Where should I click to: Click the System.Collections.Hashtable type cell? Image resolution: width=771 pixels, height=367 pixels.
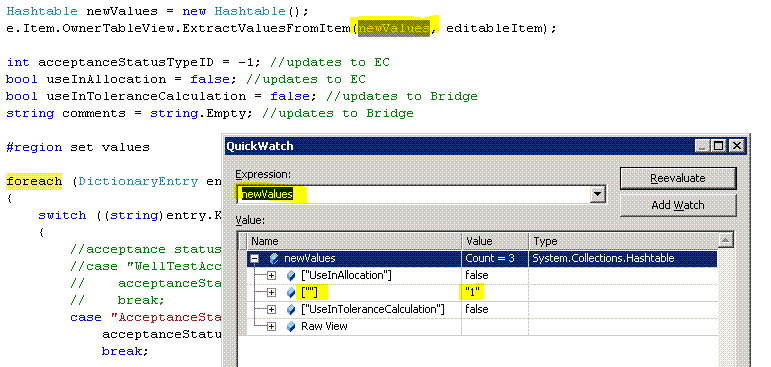click(x=623, y=258)
